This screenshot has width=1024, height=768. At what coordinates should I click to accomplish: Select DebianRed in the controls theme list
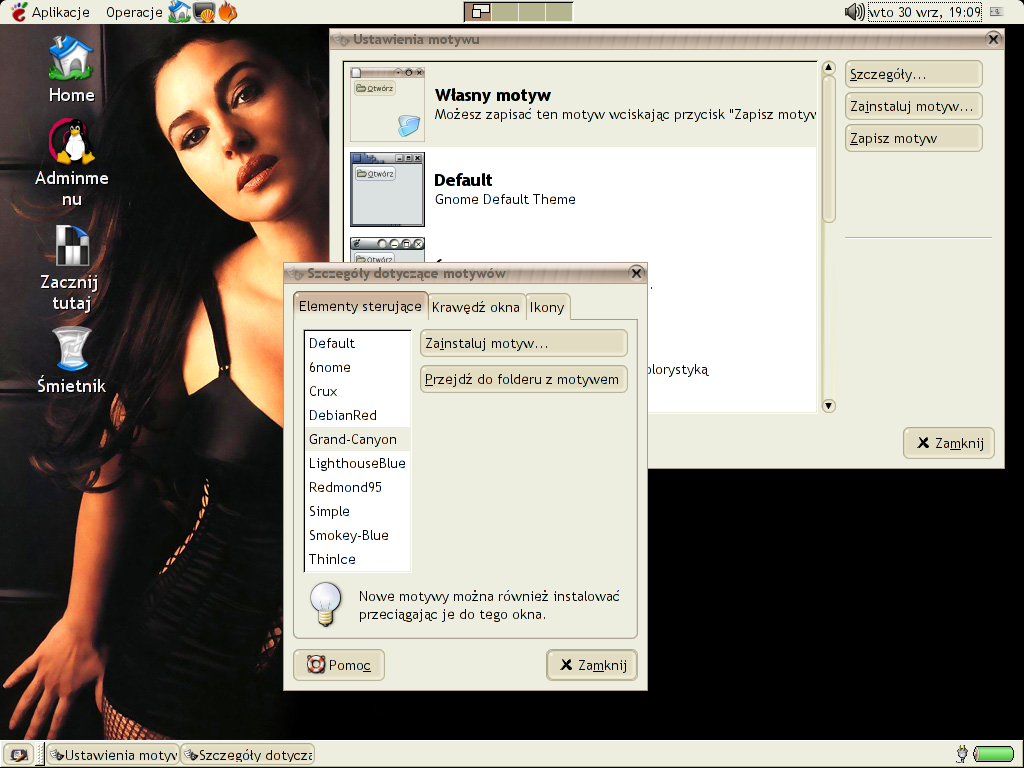click(357, 415)
